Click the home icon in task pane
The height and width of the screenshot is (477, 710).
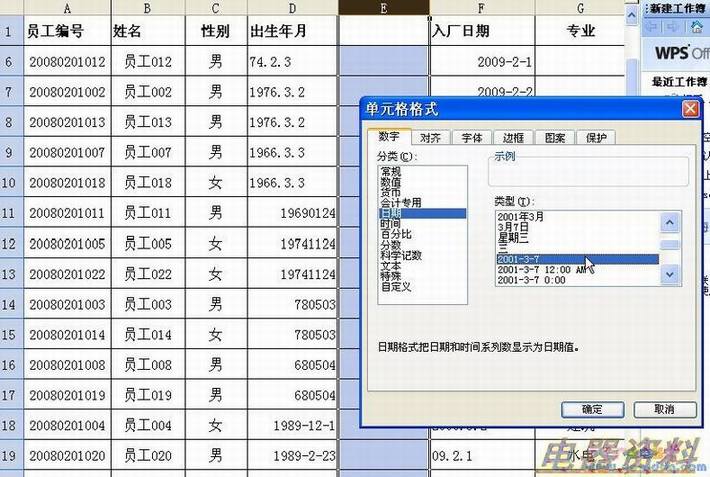[698, 25]
